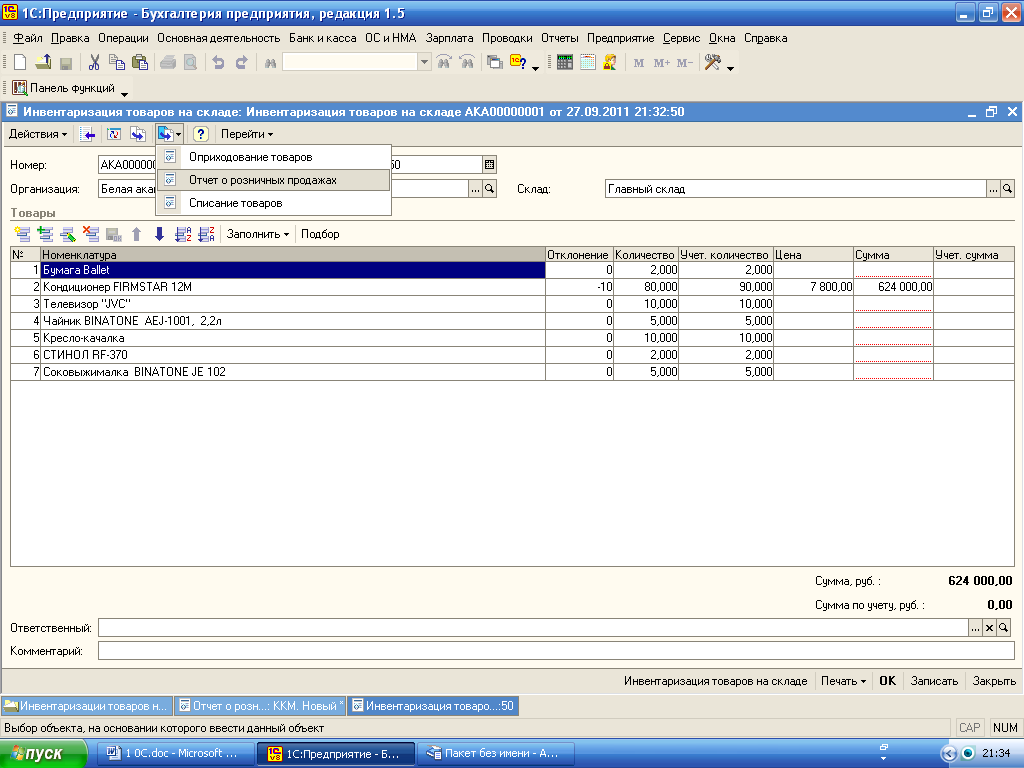Move row down with the blue down arrow
Screen dimensions: 1024x768
click(159, 234)
